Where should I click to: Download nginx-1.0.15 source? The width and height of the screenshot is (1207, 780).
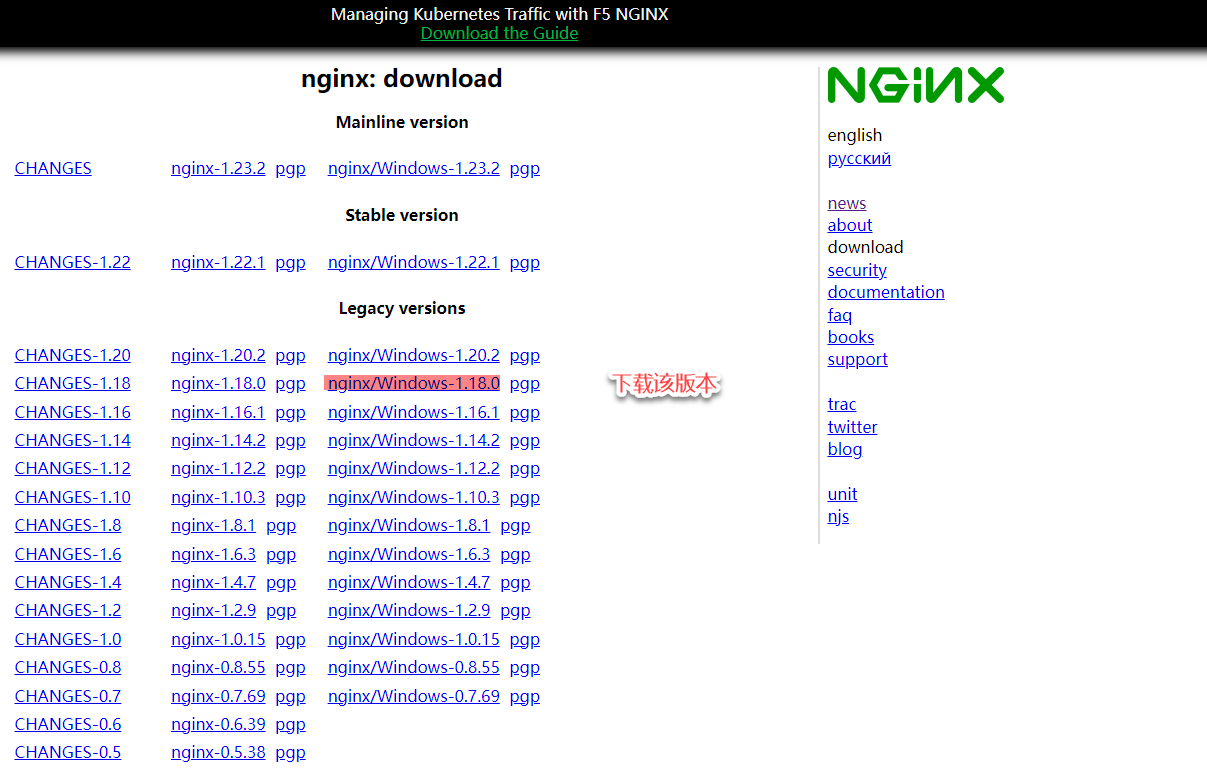pyautogui.click(x=218, y=639)
